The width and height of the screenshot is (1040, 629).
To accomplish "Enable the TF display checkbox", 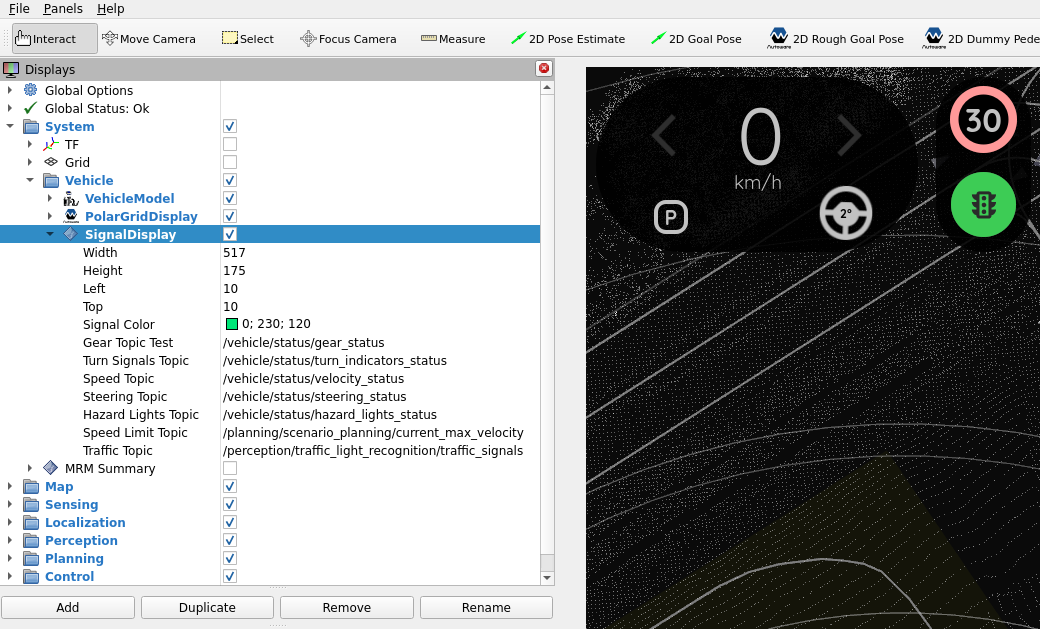I will click(x=230, y=144).
